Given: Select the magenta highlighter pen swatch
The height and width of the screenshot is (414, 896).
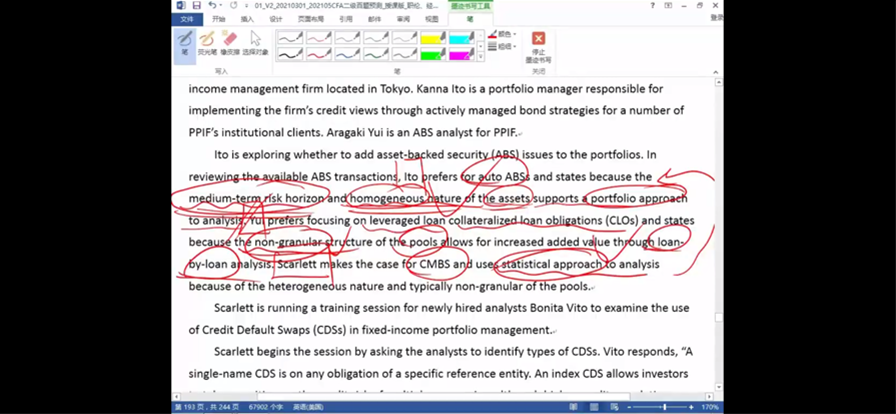Looking at the screenshot, I should click(462, 54).
